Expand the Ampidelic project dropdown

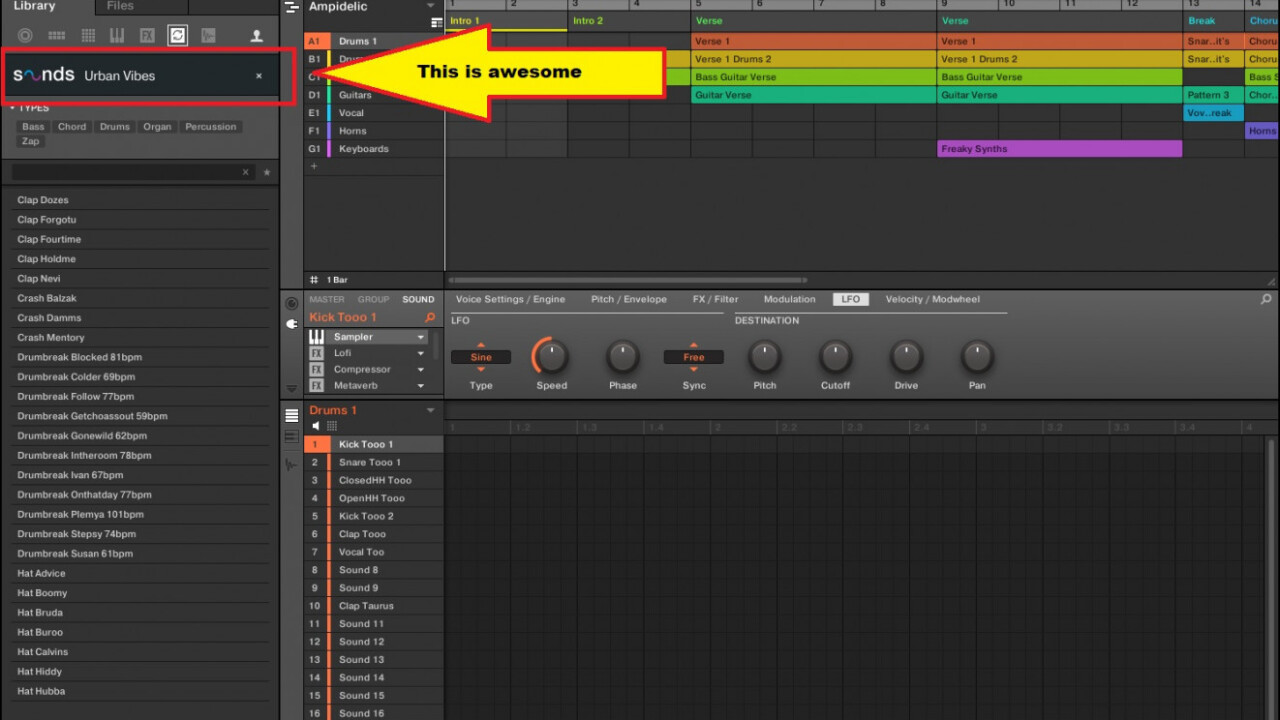[x=431, y=7]
